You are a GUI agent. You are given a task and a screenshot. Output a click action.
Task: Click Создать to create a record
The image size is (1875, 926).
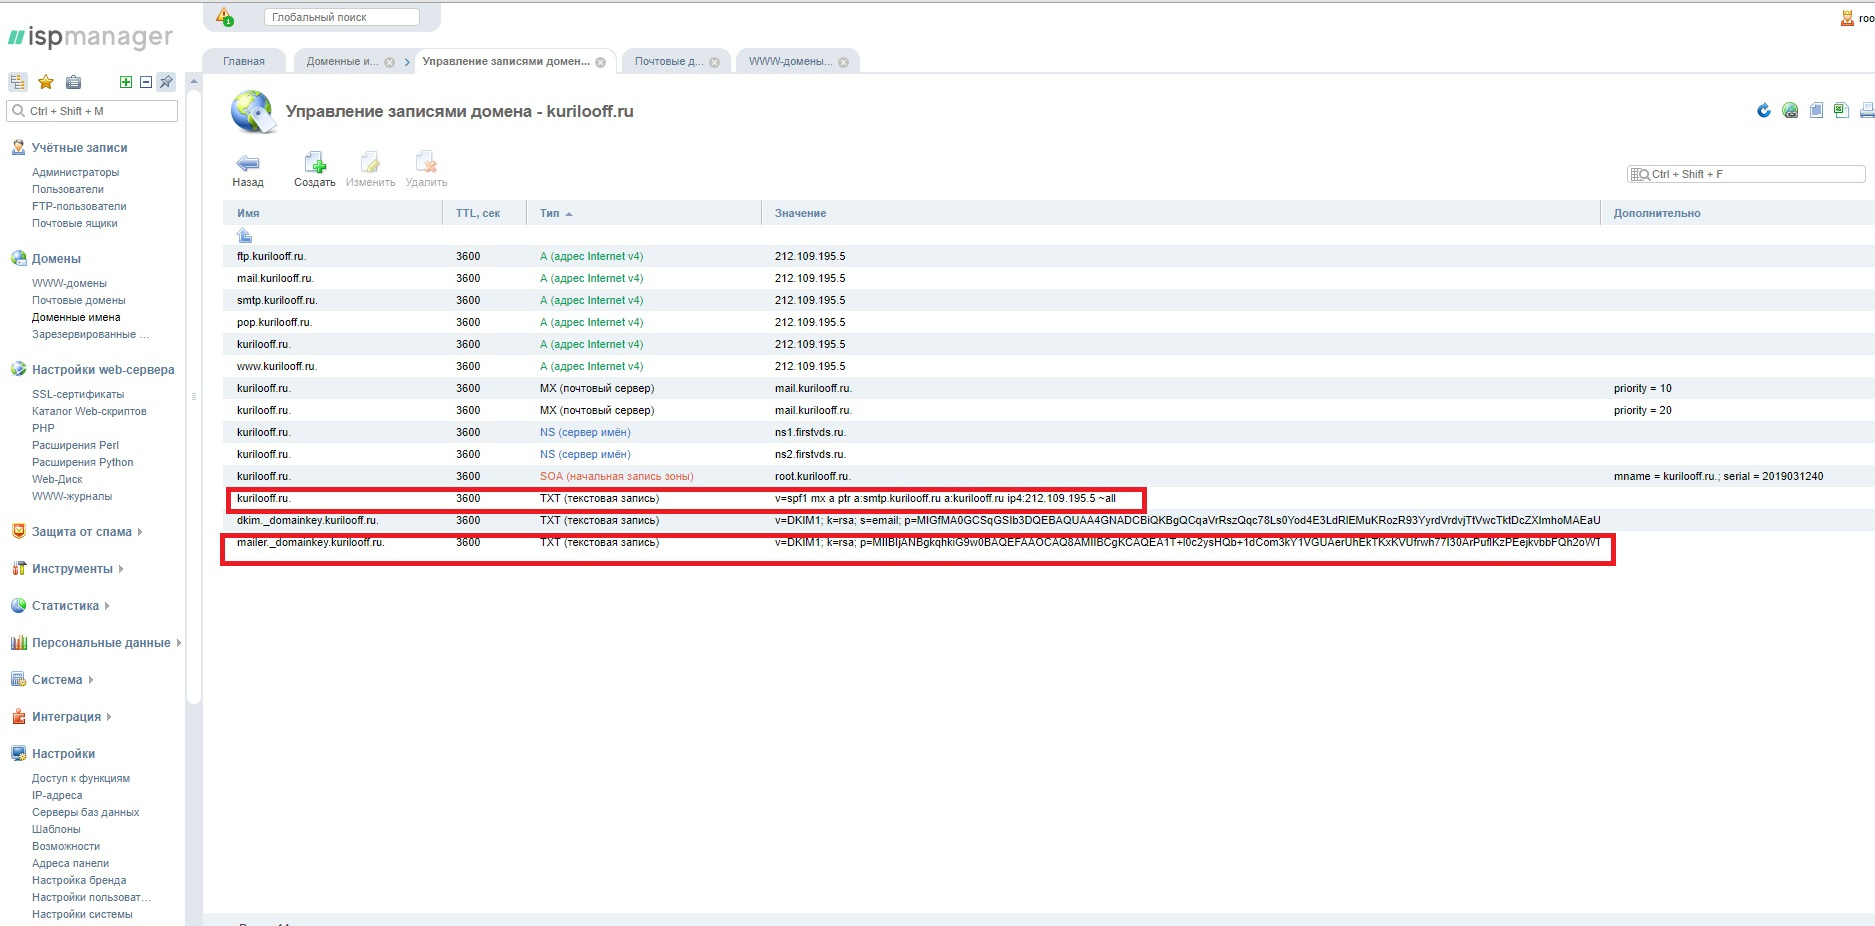click(315, 170)
